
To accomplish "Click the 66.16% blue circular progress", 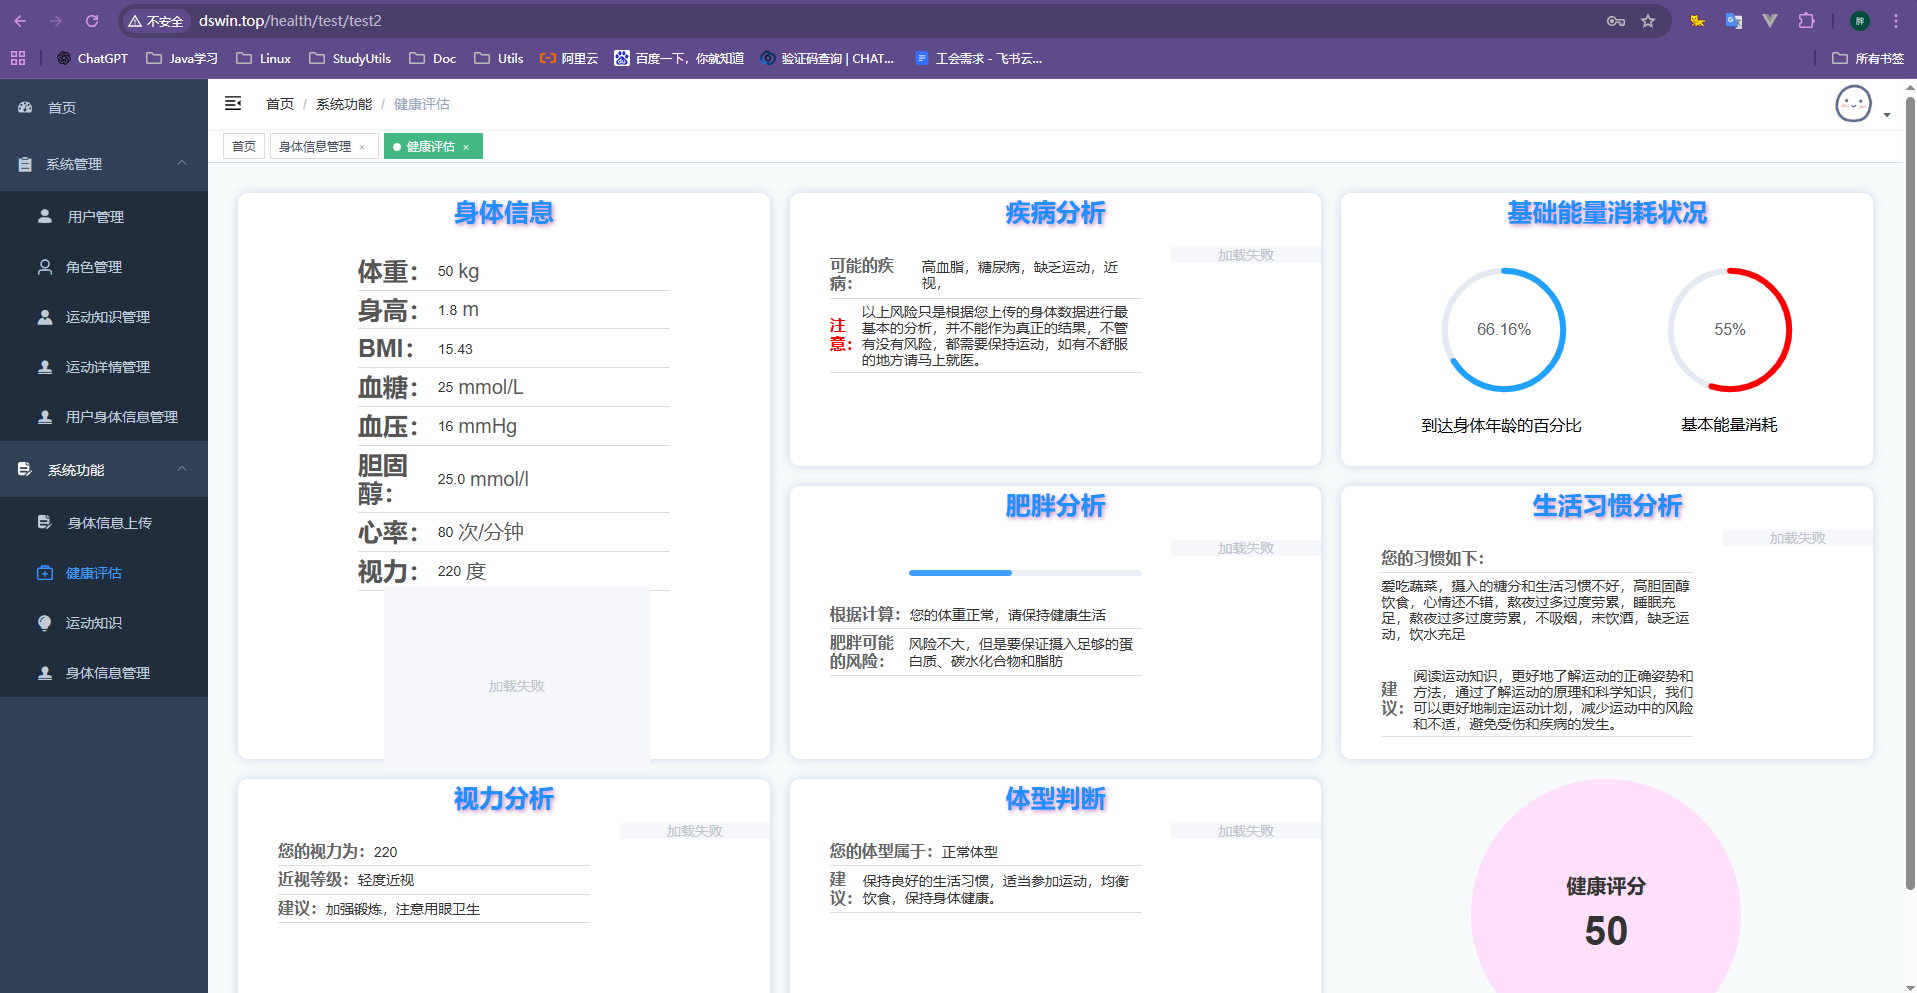I will 1503,329.
